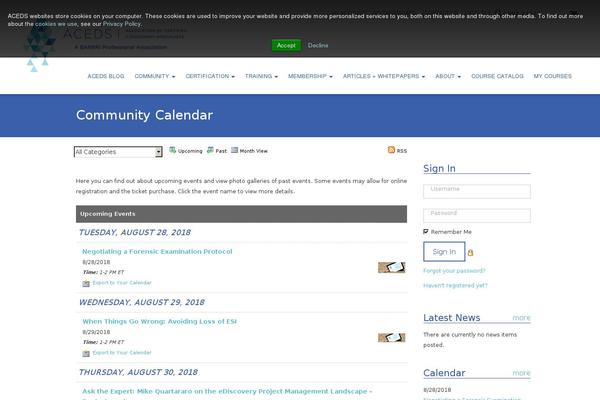Click 'Forgot your password?' link
The width and height of the screenshot is (600, 400).
tap(454, 271)
